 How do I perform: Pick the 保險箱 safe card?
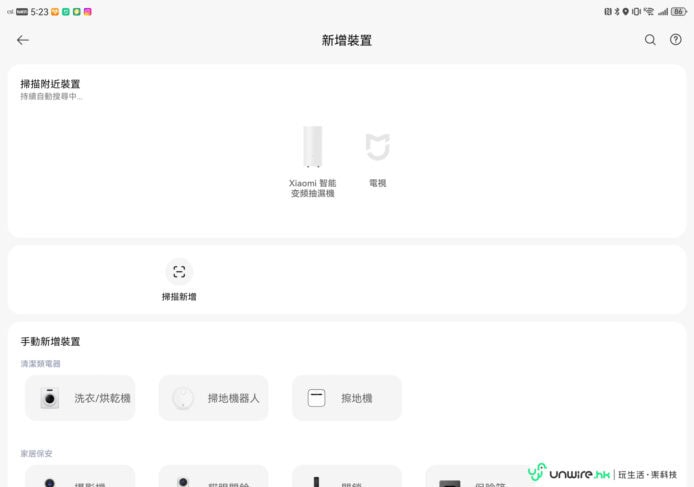coord(470,478)
